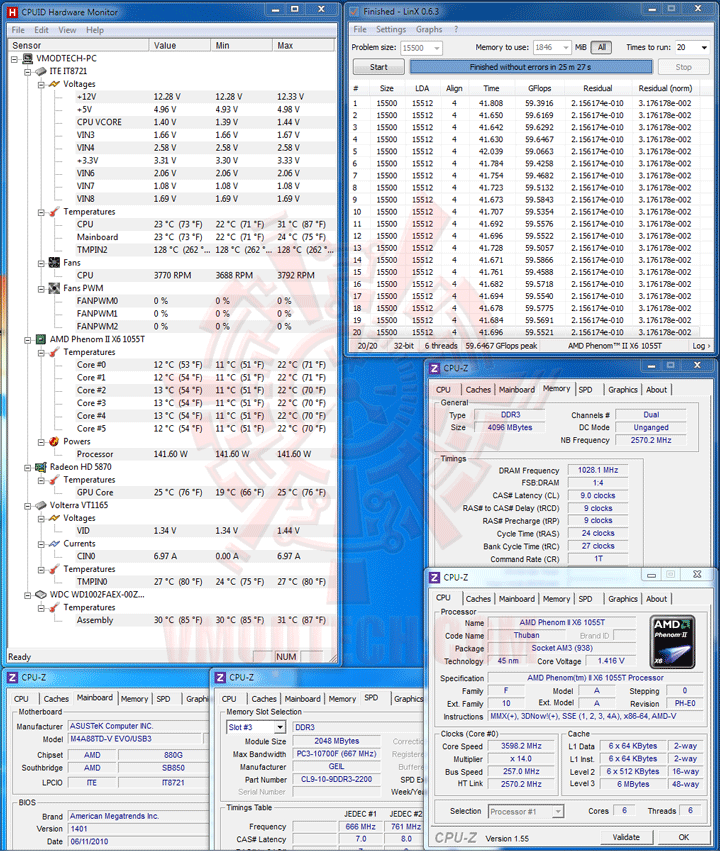The height and width of the screenshot is (851, 720).
Task: Click the DRAM Frequency 1028.1 MHz value
Action: tap(598, 470)
